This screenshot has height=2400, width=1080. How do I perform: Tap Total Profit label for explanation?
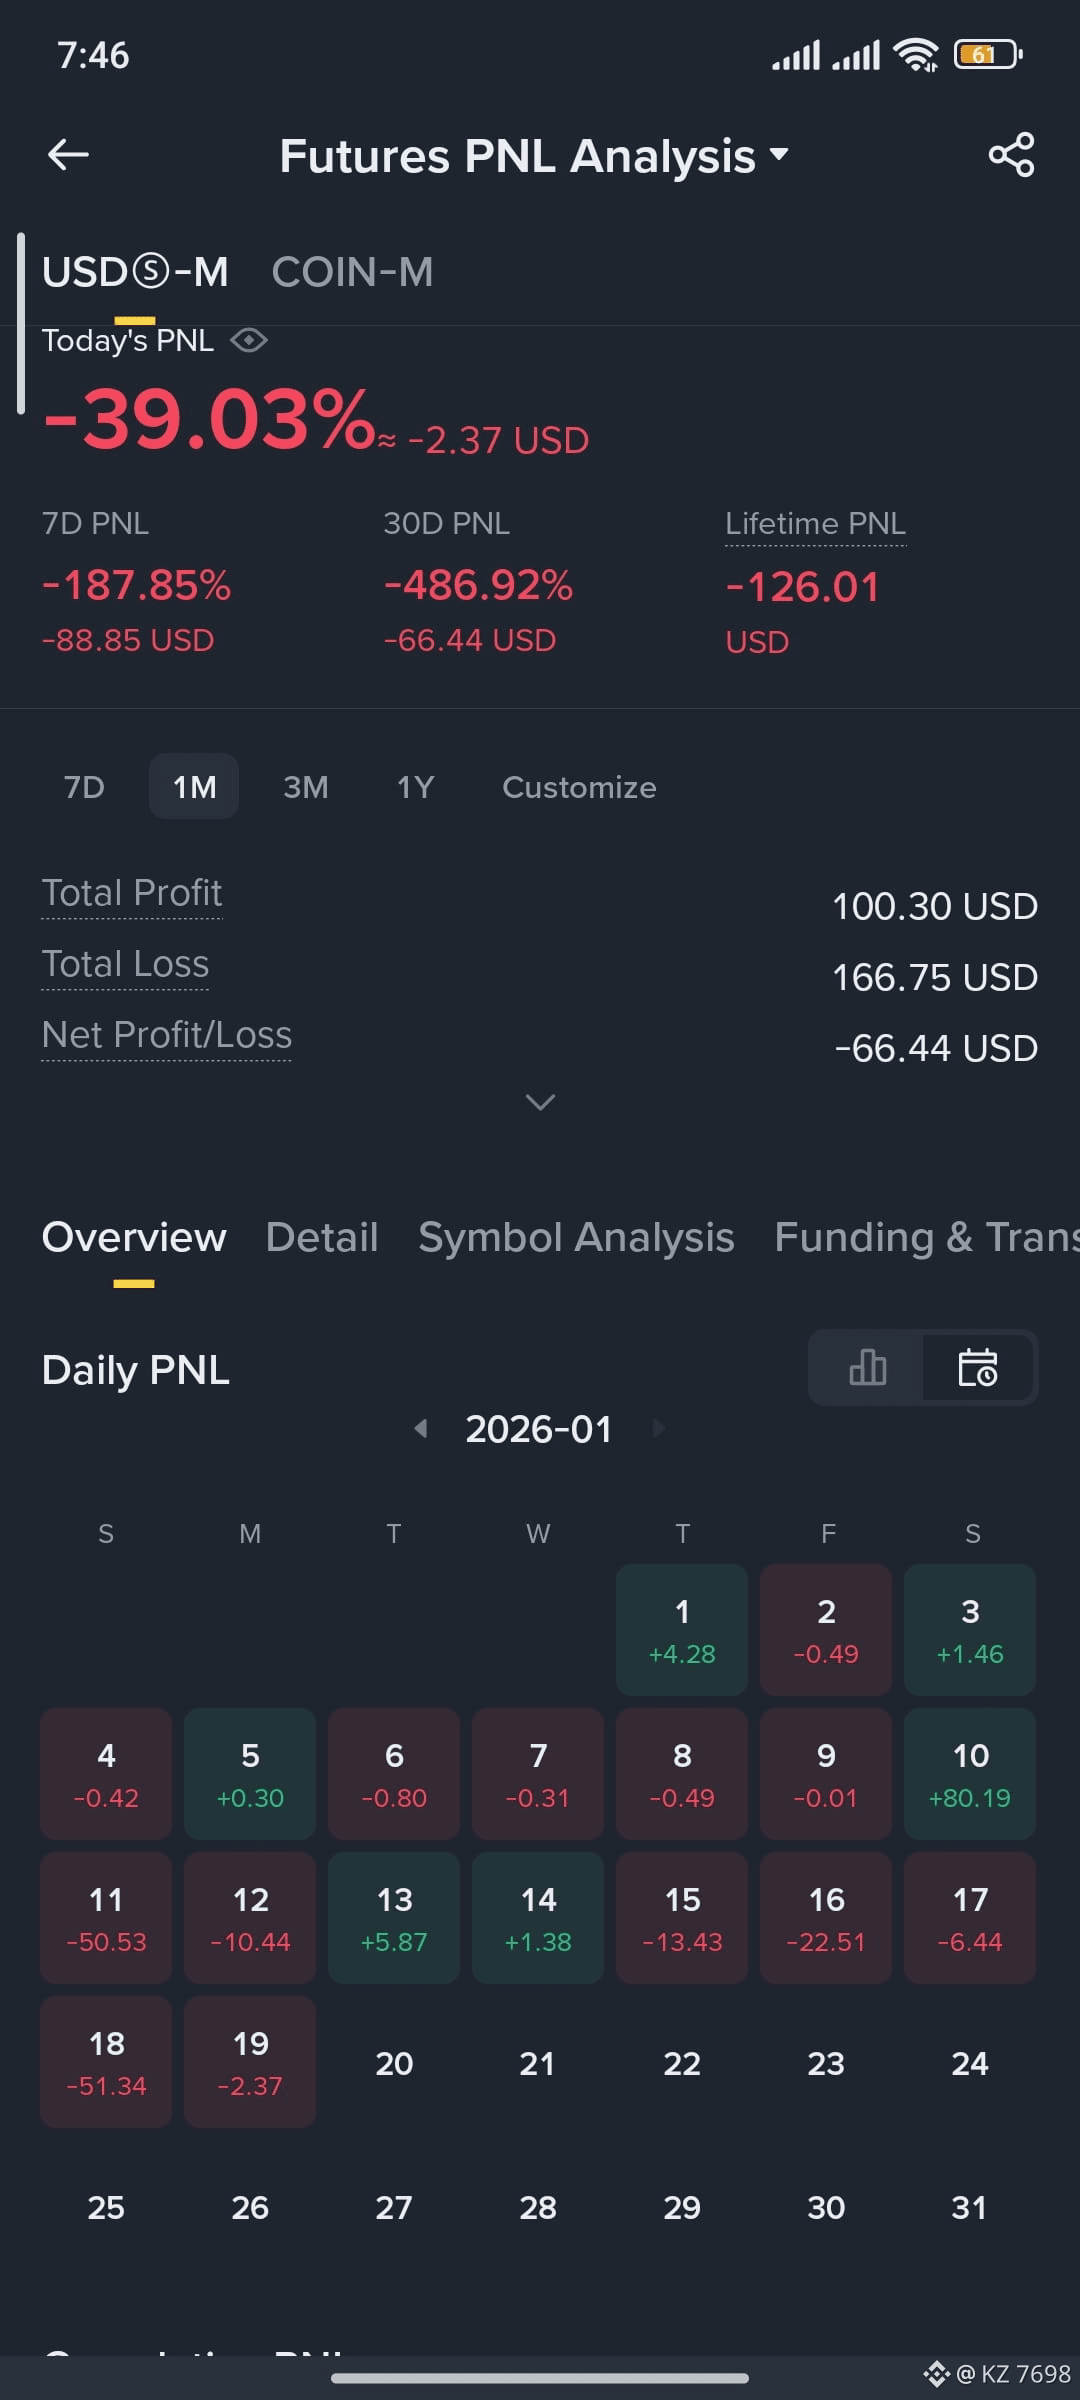coord(132,893)
